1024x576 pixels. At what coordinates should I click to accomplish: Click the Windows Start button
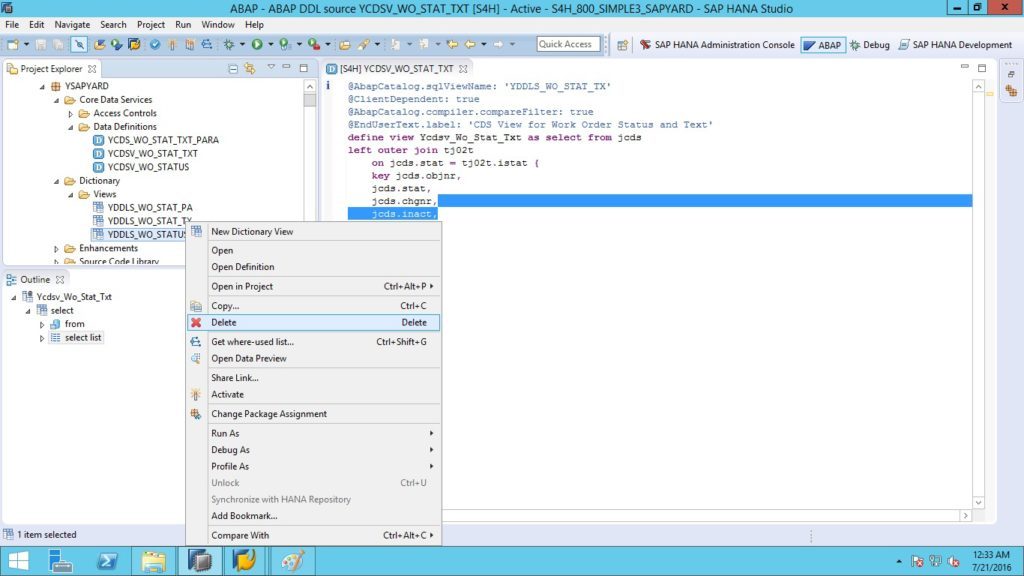18,561
